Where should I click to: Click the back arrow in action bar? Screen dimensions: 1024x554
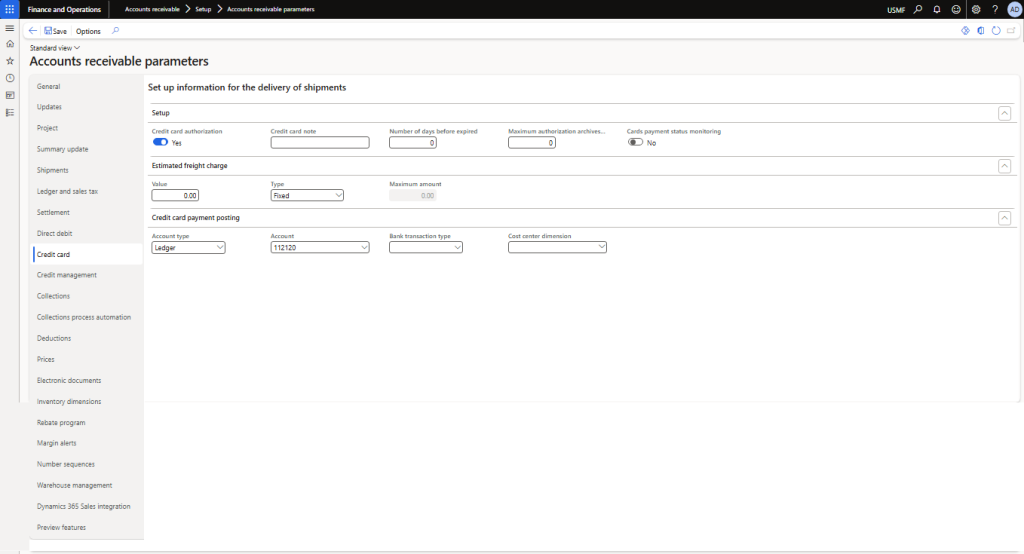tap(33, 31)
